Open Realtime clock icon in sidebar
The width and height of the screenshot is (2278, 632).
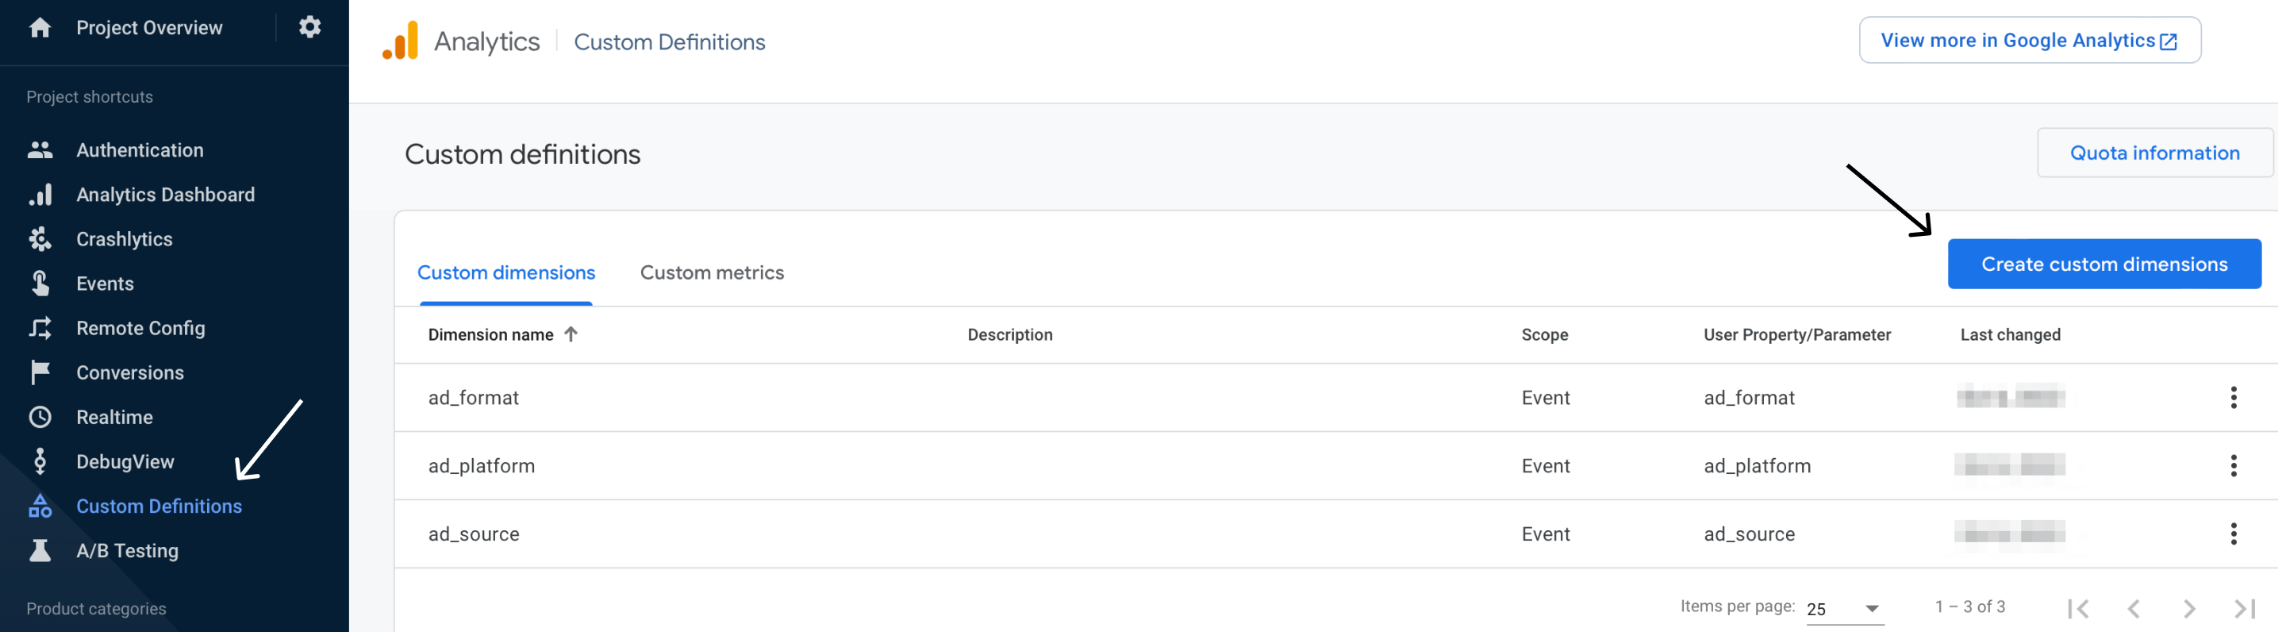pyautogui.click(x=40, y=417)
